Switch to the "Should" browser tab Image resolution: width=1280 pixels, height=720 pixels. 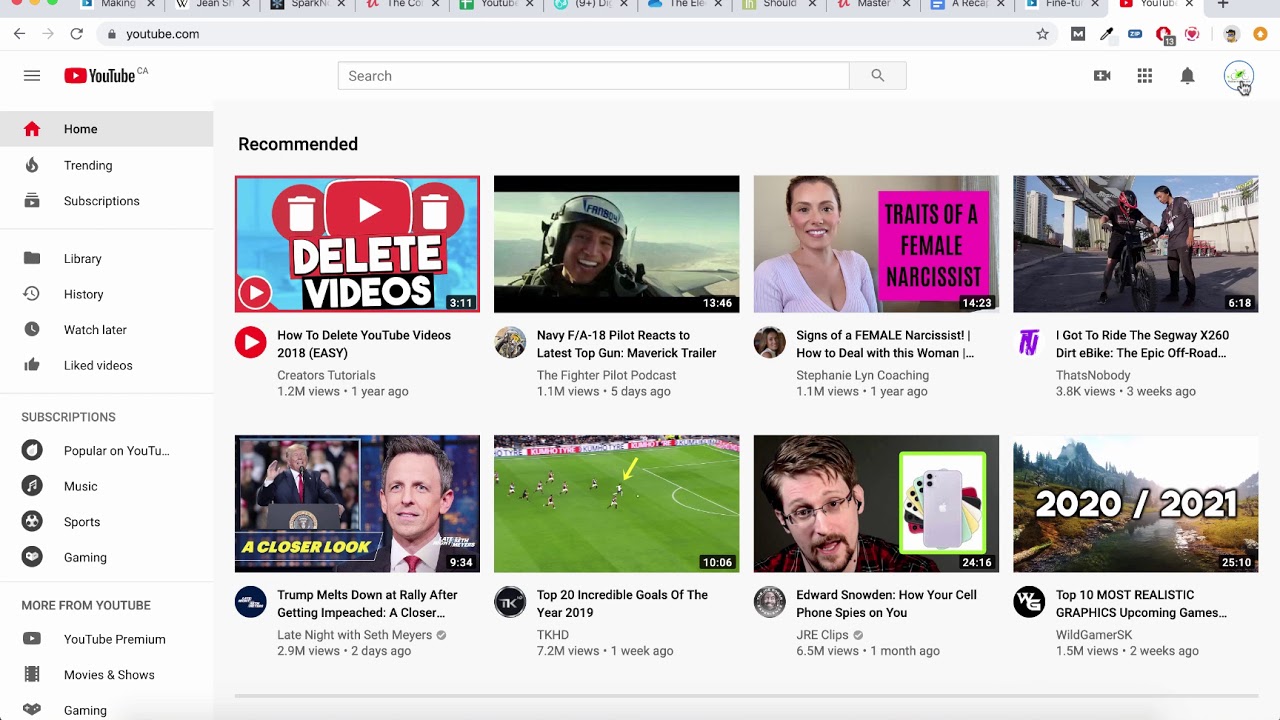click(778, 5)
